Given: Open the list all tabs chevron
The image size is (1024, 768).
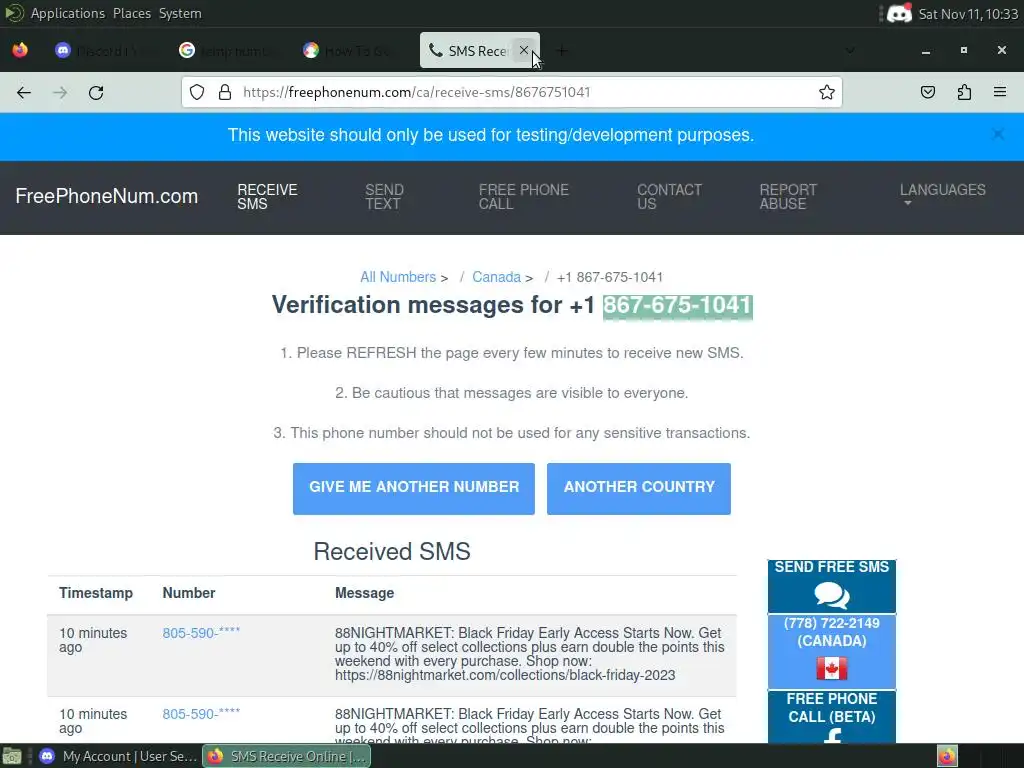Looking at the screenshot, I should click(x=850, y=50).
